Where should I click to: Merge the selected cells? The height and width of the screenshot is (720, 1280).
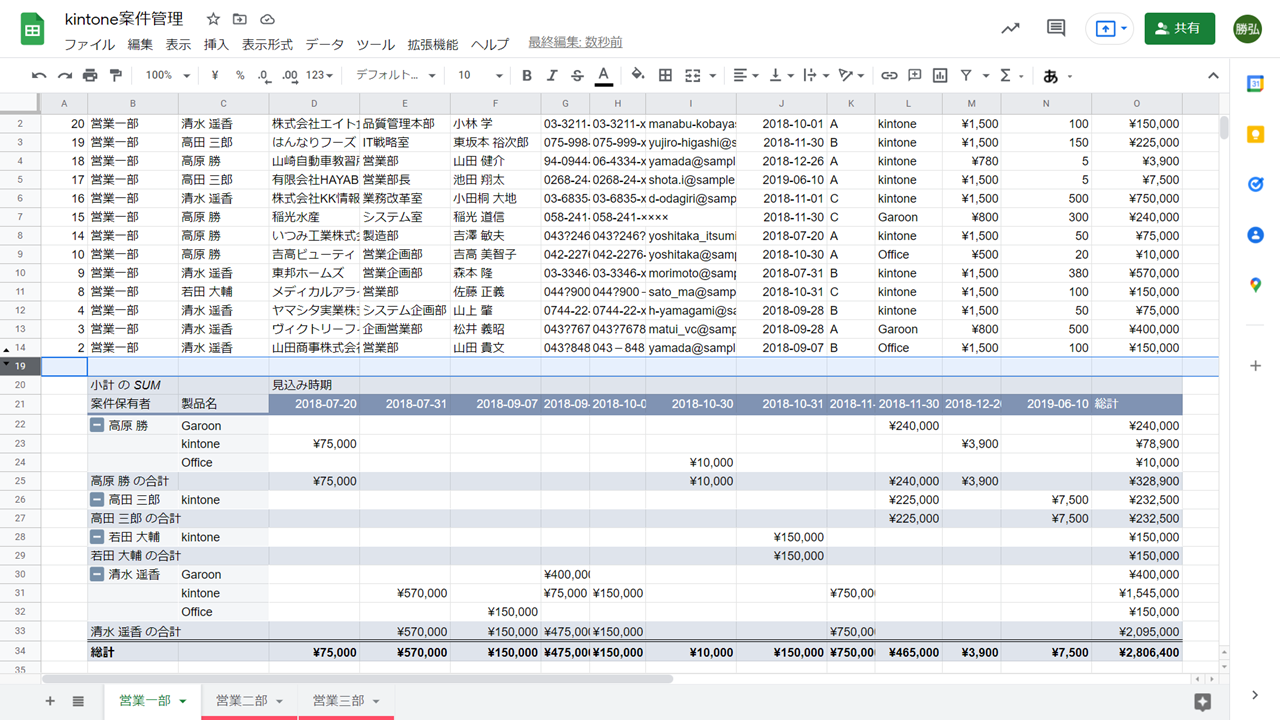tap(693, 75)
